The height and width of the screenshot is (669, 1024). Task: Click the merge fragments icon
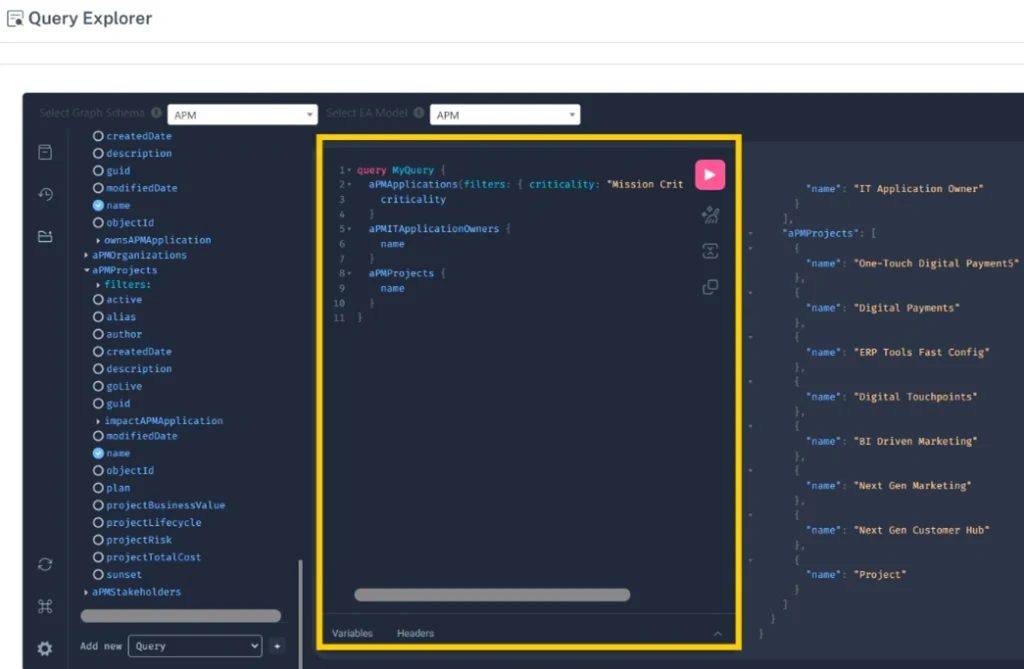click(710, 251)
